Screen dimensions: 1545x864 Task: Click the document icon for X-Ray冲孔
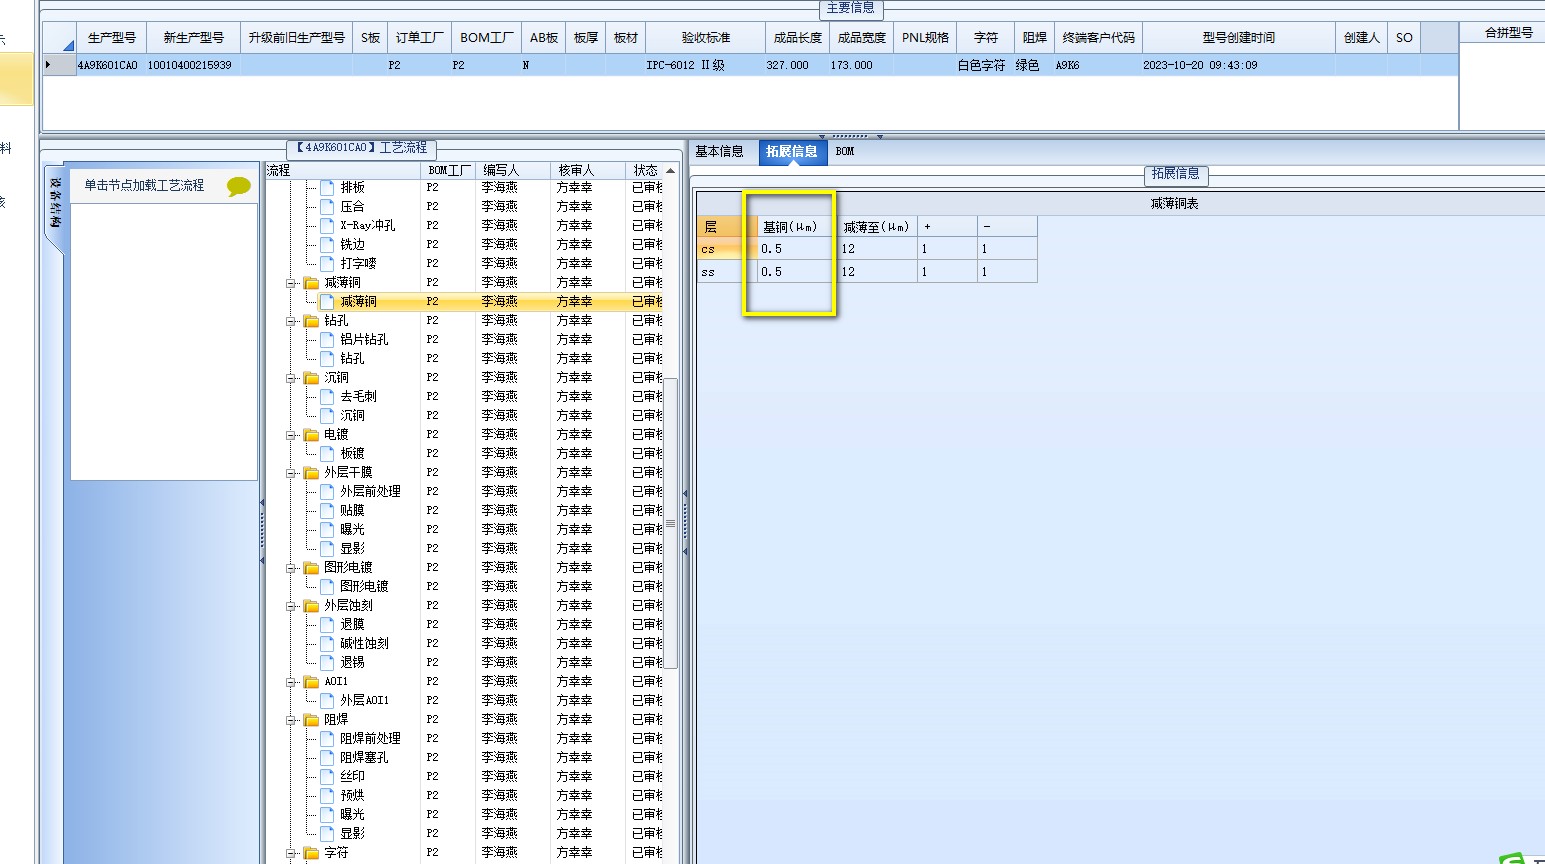click(x=327, y=225)
